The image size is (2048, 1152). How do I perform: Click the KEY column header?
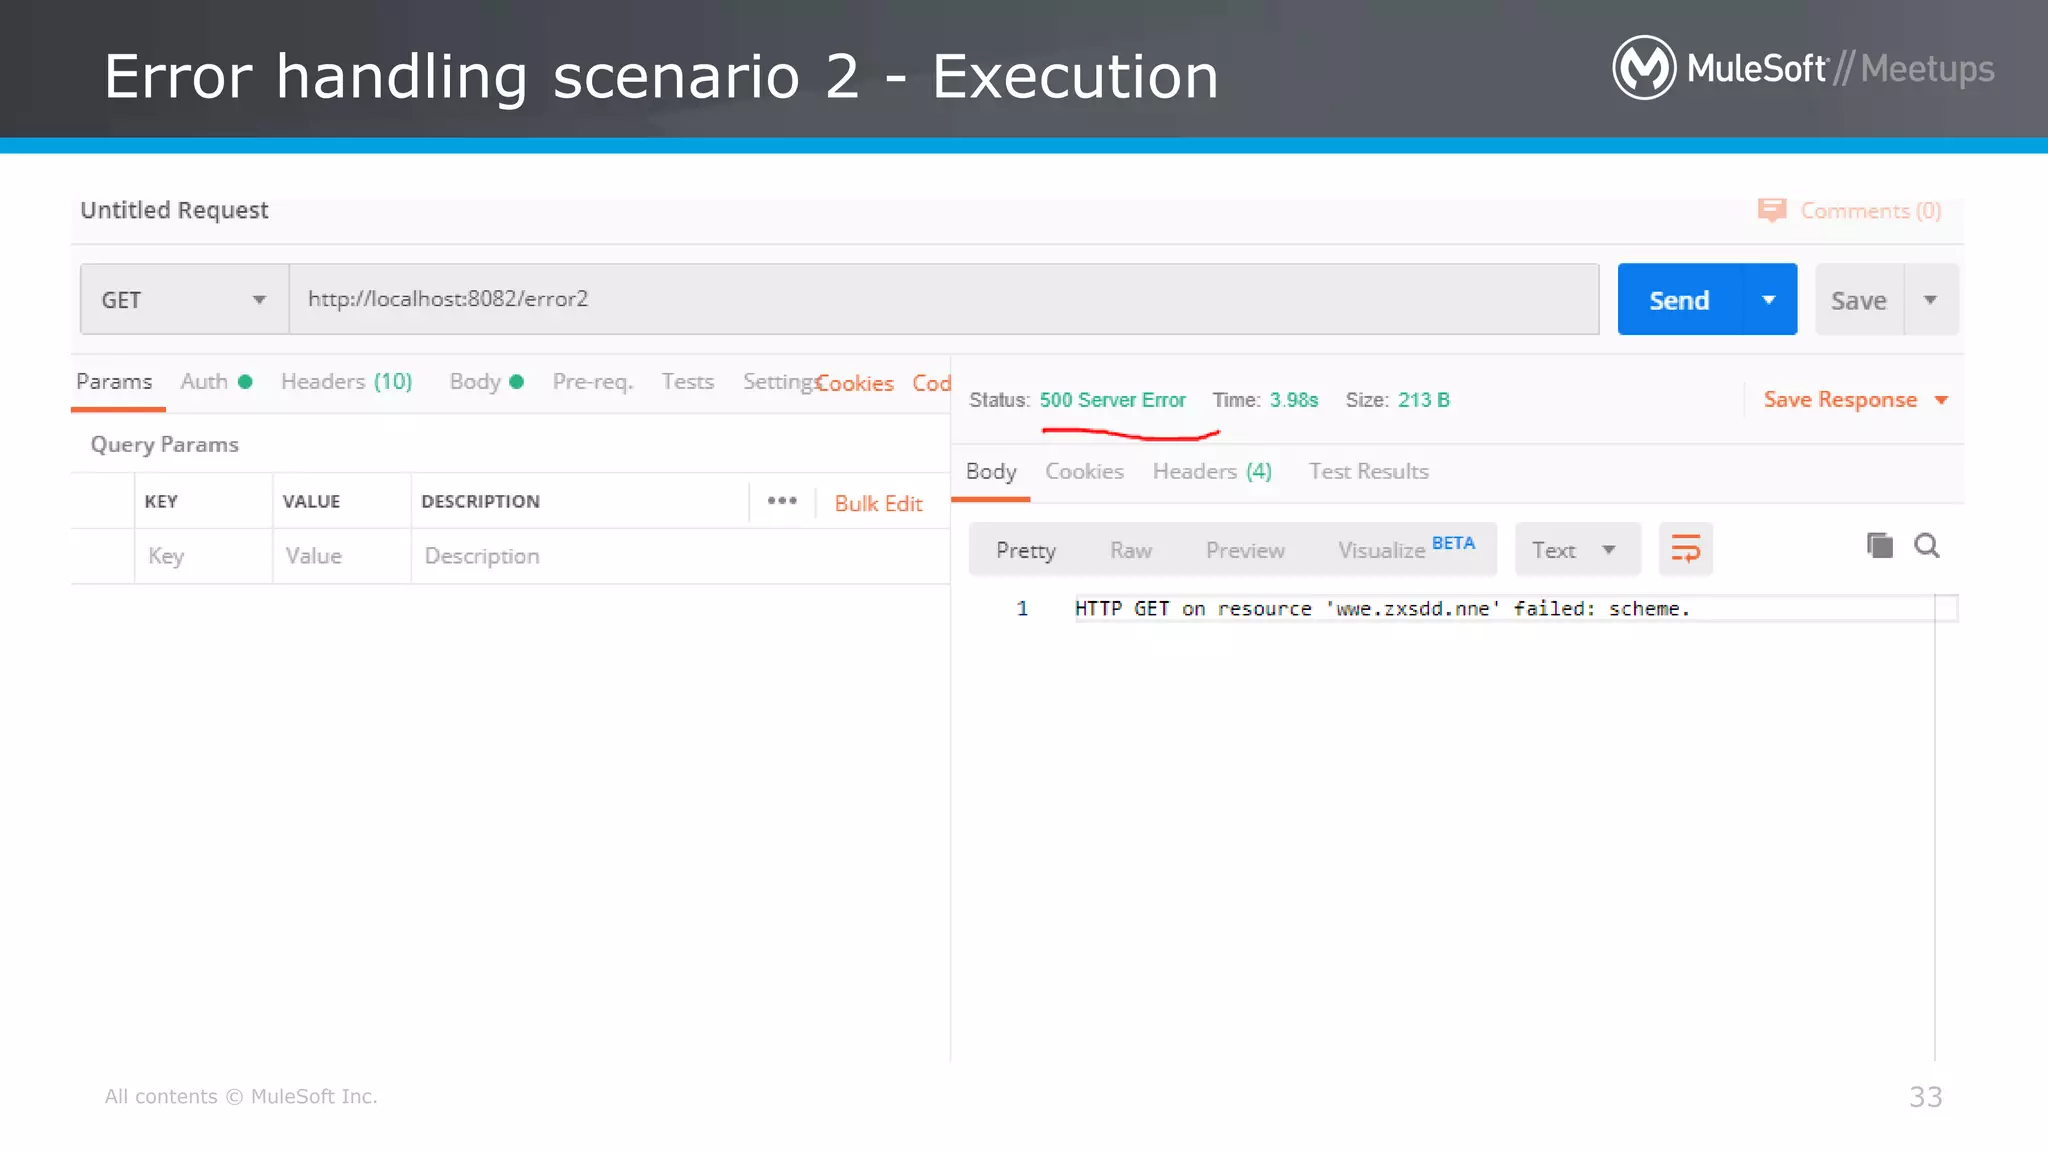point(161,501)
